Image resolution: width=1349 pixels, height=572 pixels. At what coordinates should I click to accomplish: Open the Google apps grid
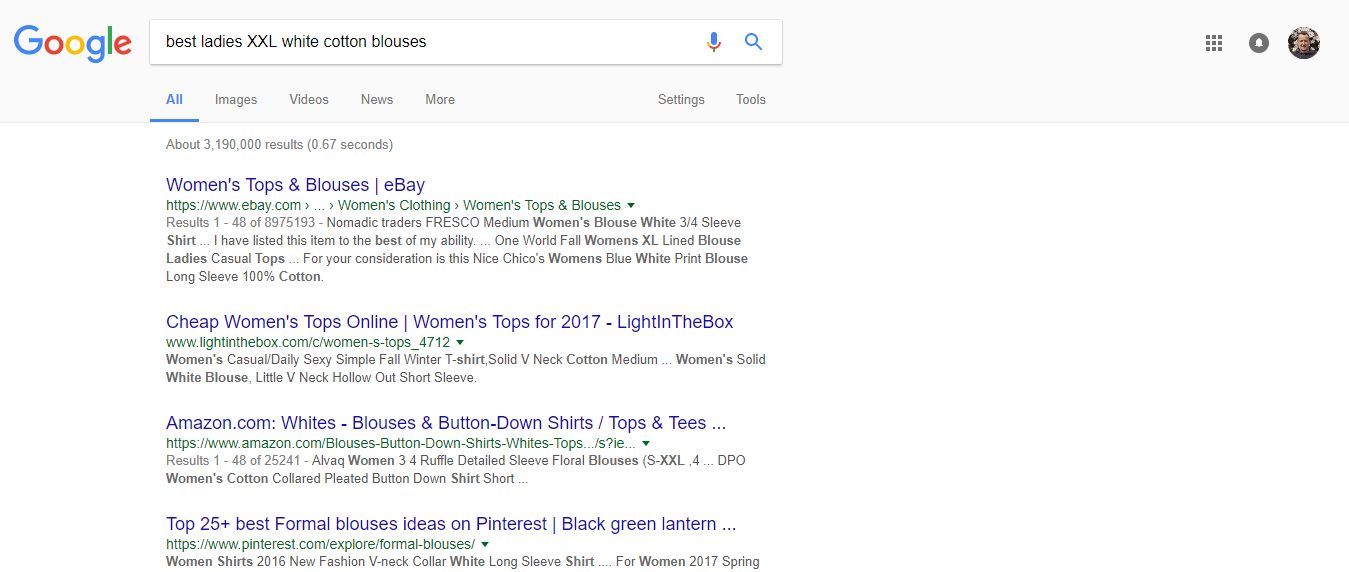tap(1214, 43)
